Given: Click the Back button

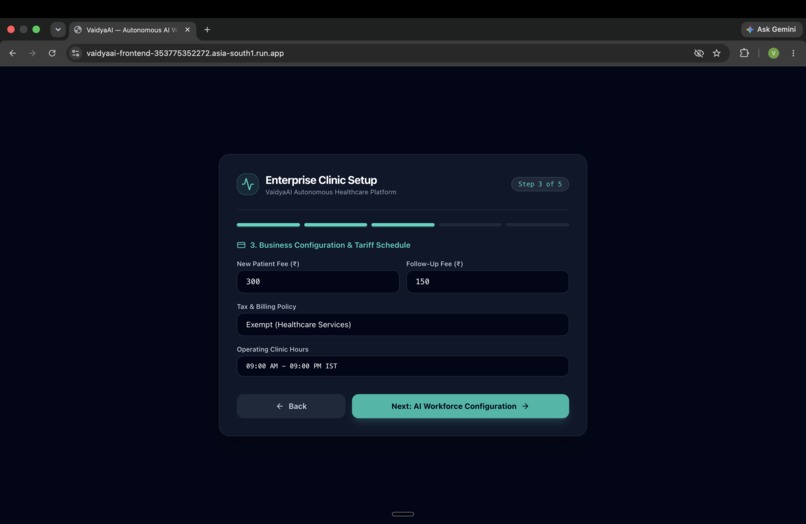Looking at the screenshot, I should click(x=291, y=406).
